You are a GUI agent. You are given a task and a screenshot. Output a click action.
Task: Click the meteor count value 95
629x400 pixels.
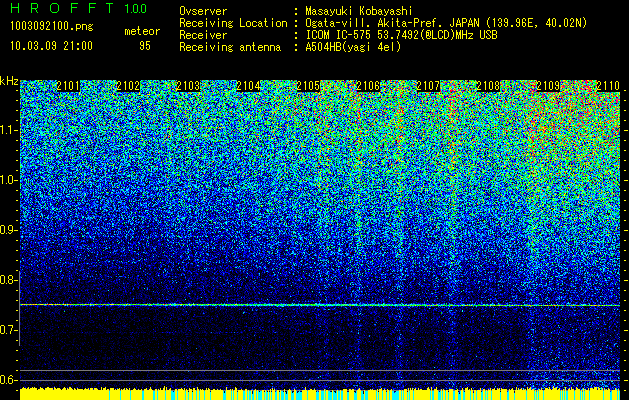[x=145, y=46]
